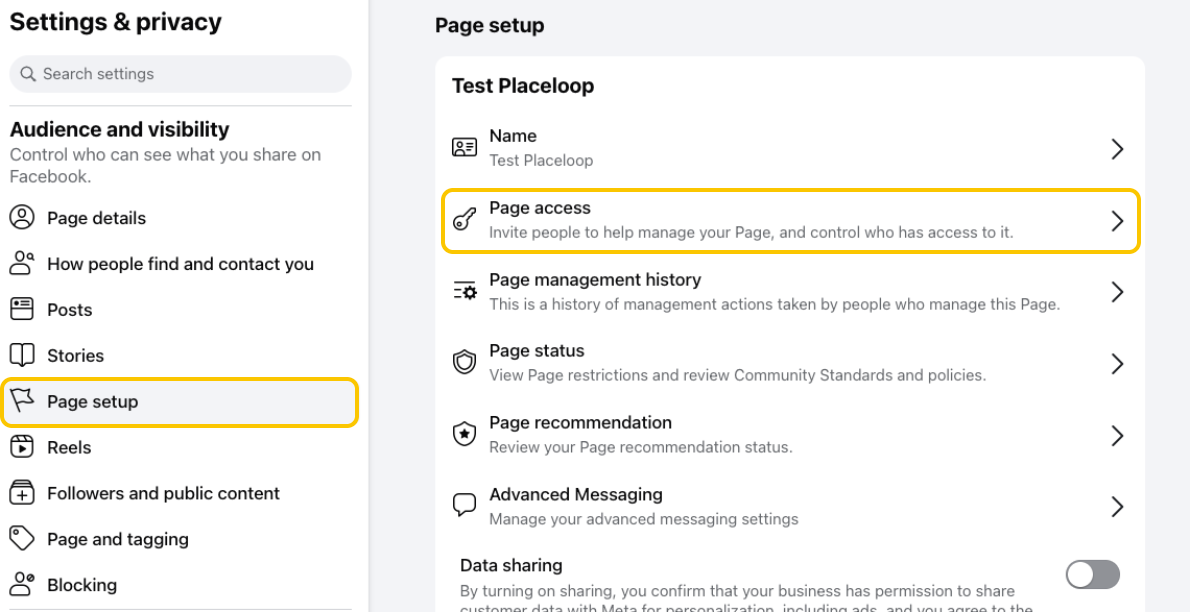Image resolution: width=1190 pixels, height=612 pixels.
Task: Select Page details in sidebar
Action: pyautogui.click(x=179, y=218)
